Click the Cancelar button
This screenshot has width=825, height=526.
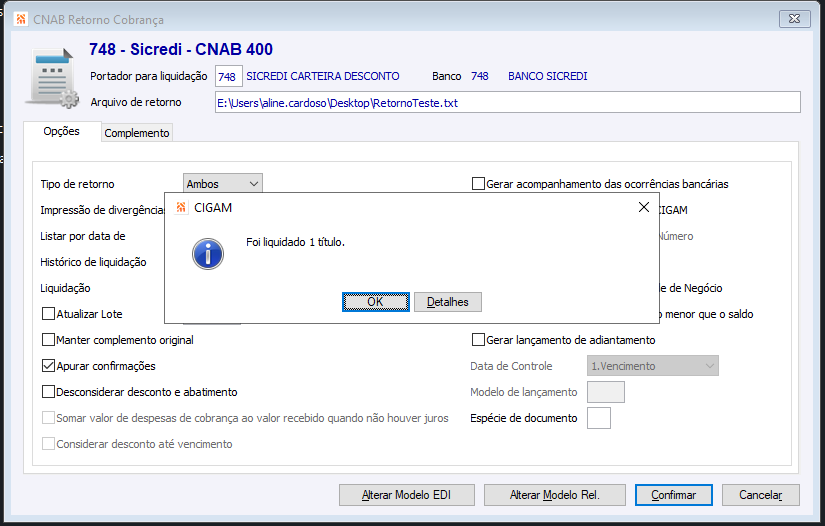[x=761, y=495]
